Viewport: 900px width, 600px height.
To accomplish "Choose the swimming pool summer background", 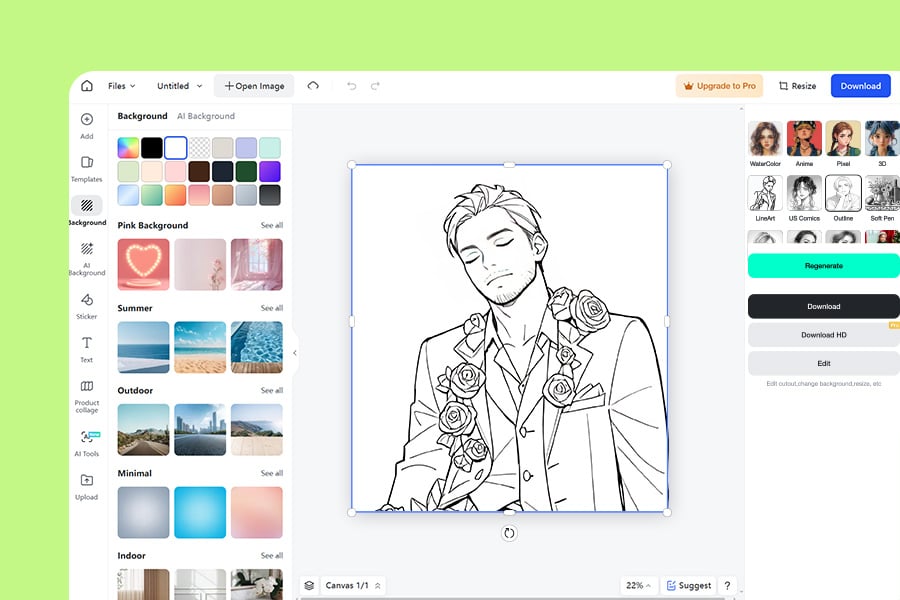I will (x=257, y=347).
